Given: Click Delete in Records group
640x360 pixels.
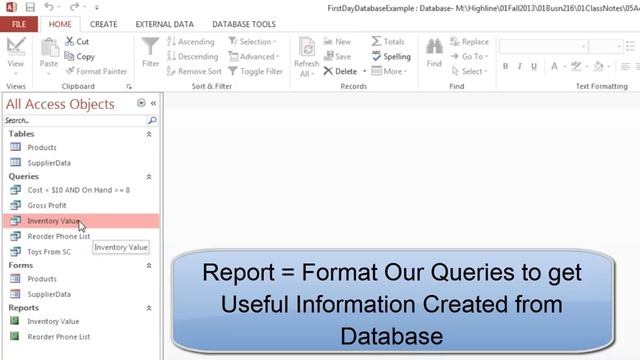Looking at the screenshot, I should coord(340,71).
